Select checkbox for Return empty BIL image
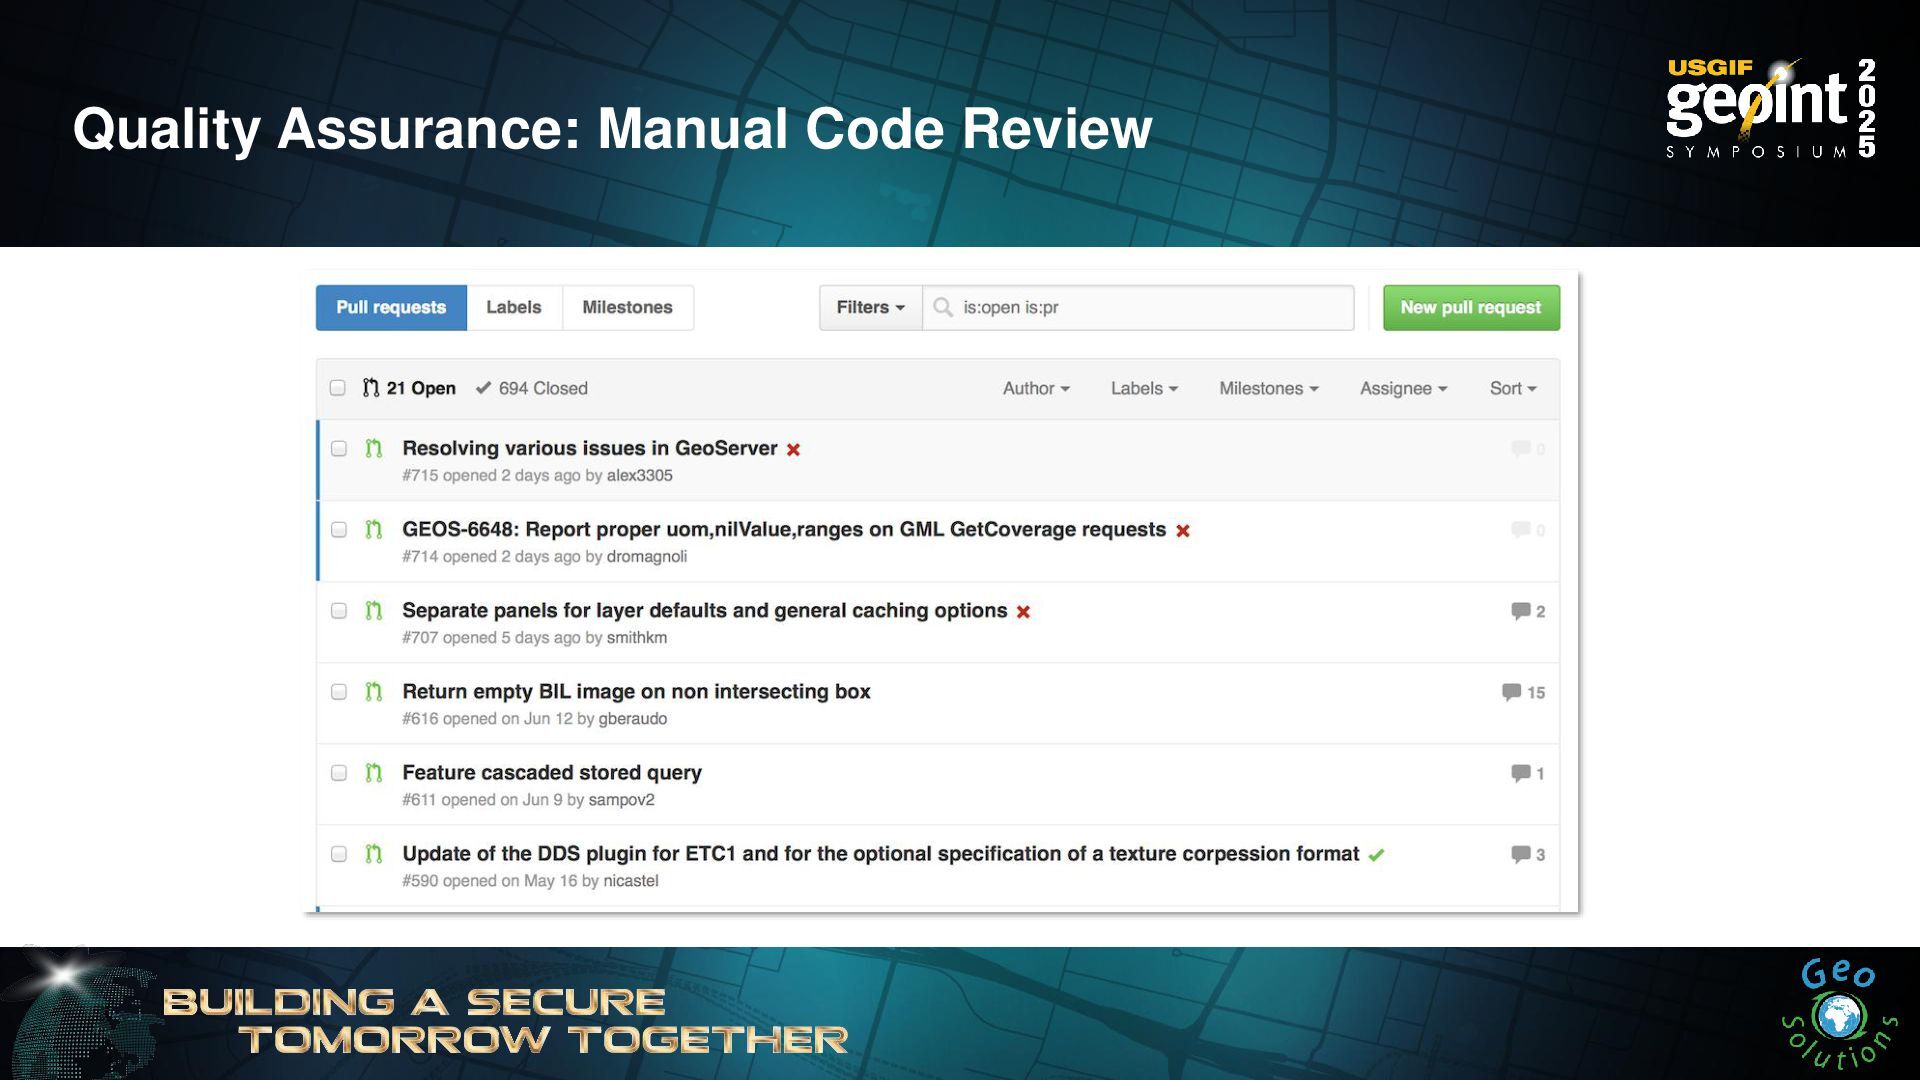Screen dimensions: 1920x1080 coord(339,692)
